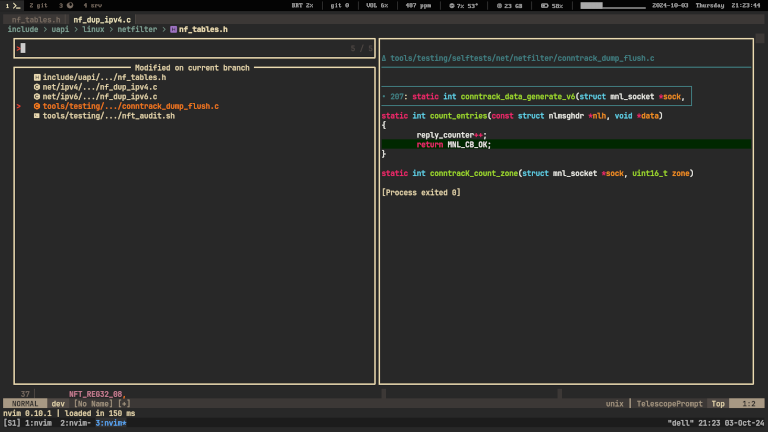Switch to the nf_dup_ipv4.c buffer tab

pyautogui.click(x=101, y=19)
